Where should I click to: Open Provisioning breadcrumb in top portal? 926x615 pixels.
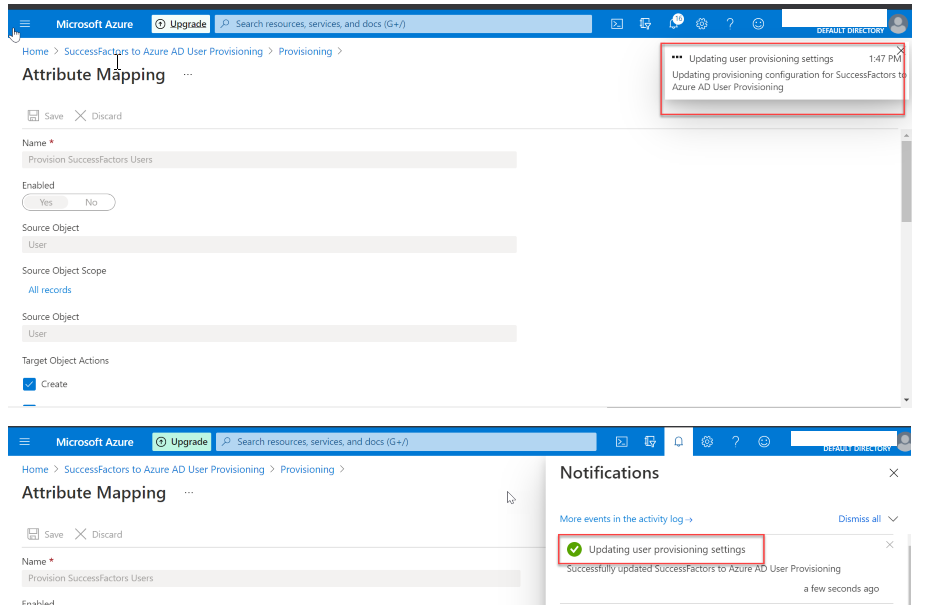305,51
